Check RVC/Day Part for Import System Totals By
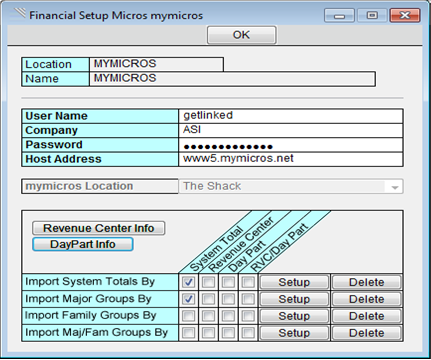431x360 pixels. click(x=248, y=282)
